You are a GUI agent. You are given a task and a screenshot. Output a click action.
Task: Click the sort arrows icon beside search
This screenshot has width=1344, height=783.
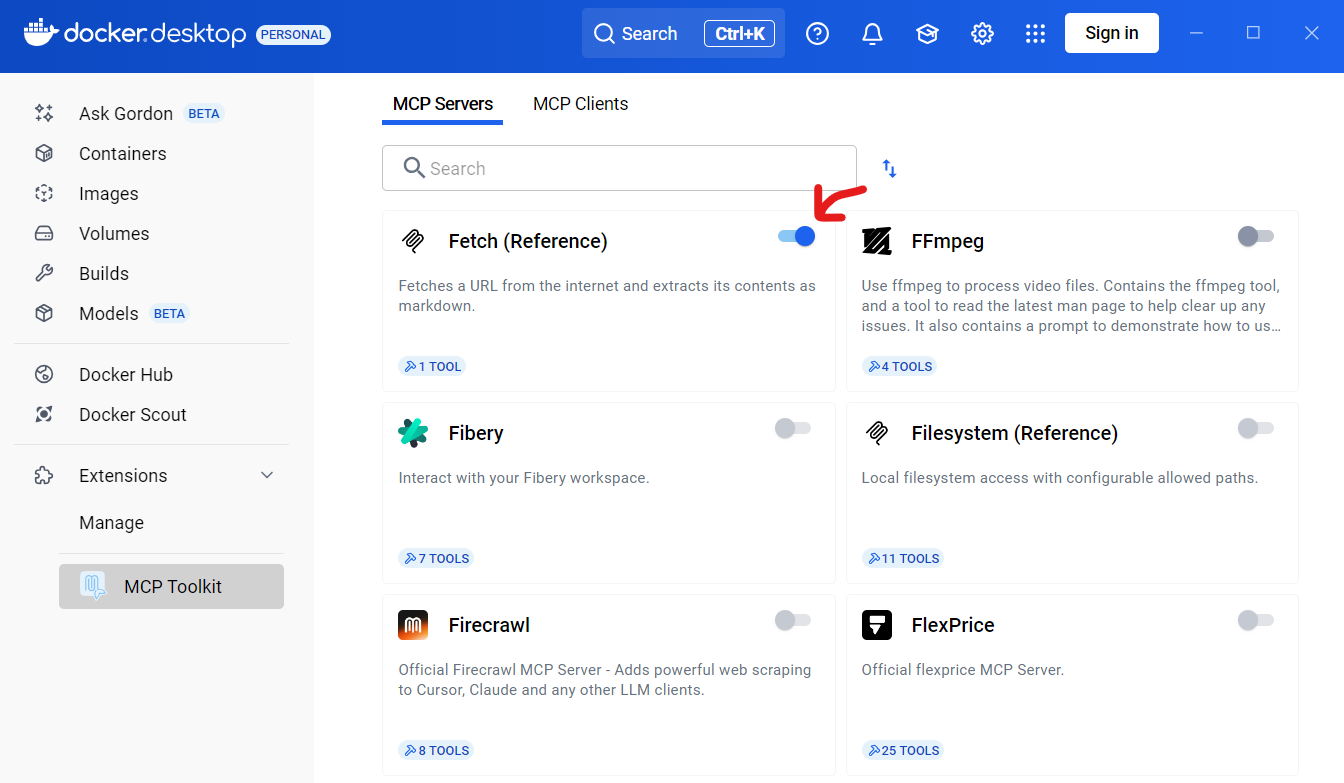click(889, 168)
